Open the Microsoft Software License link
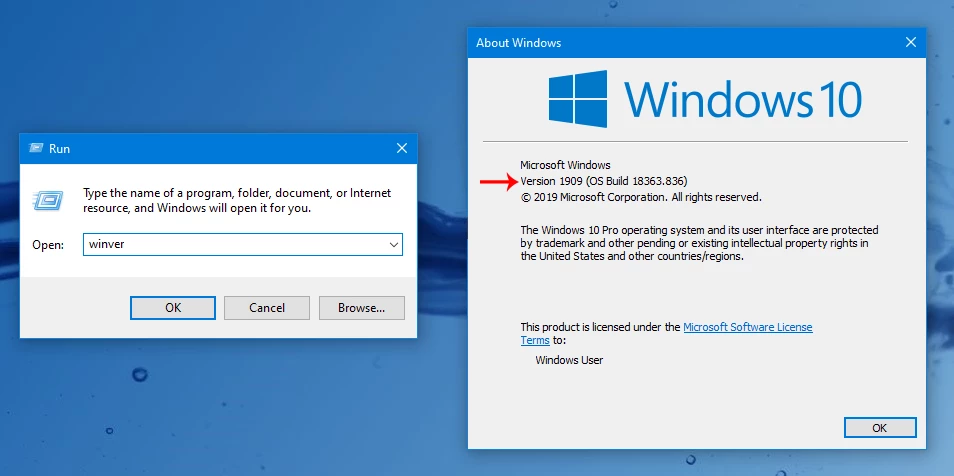 click(x=748, y=327)
